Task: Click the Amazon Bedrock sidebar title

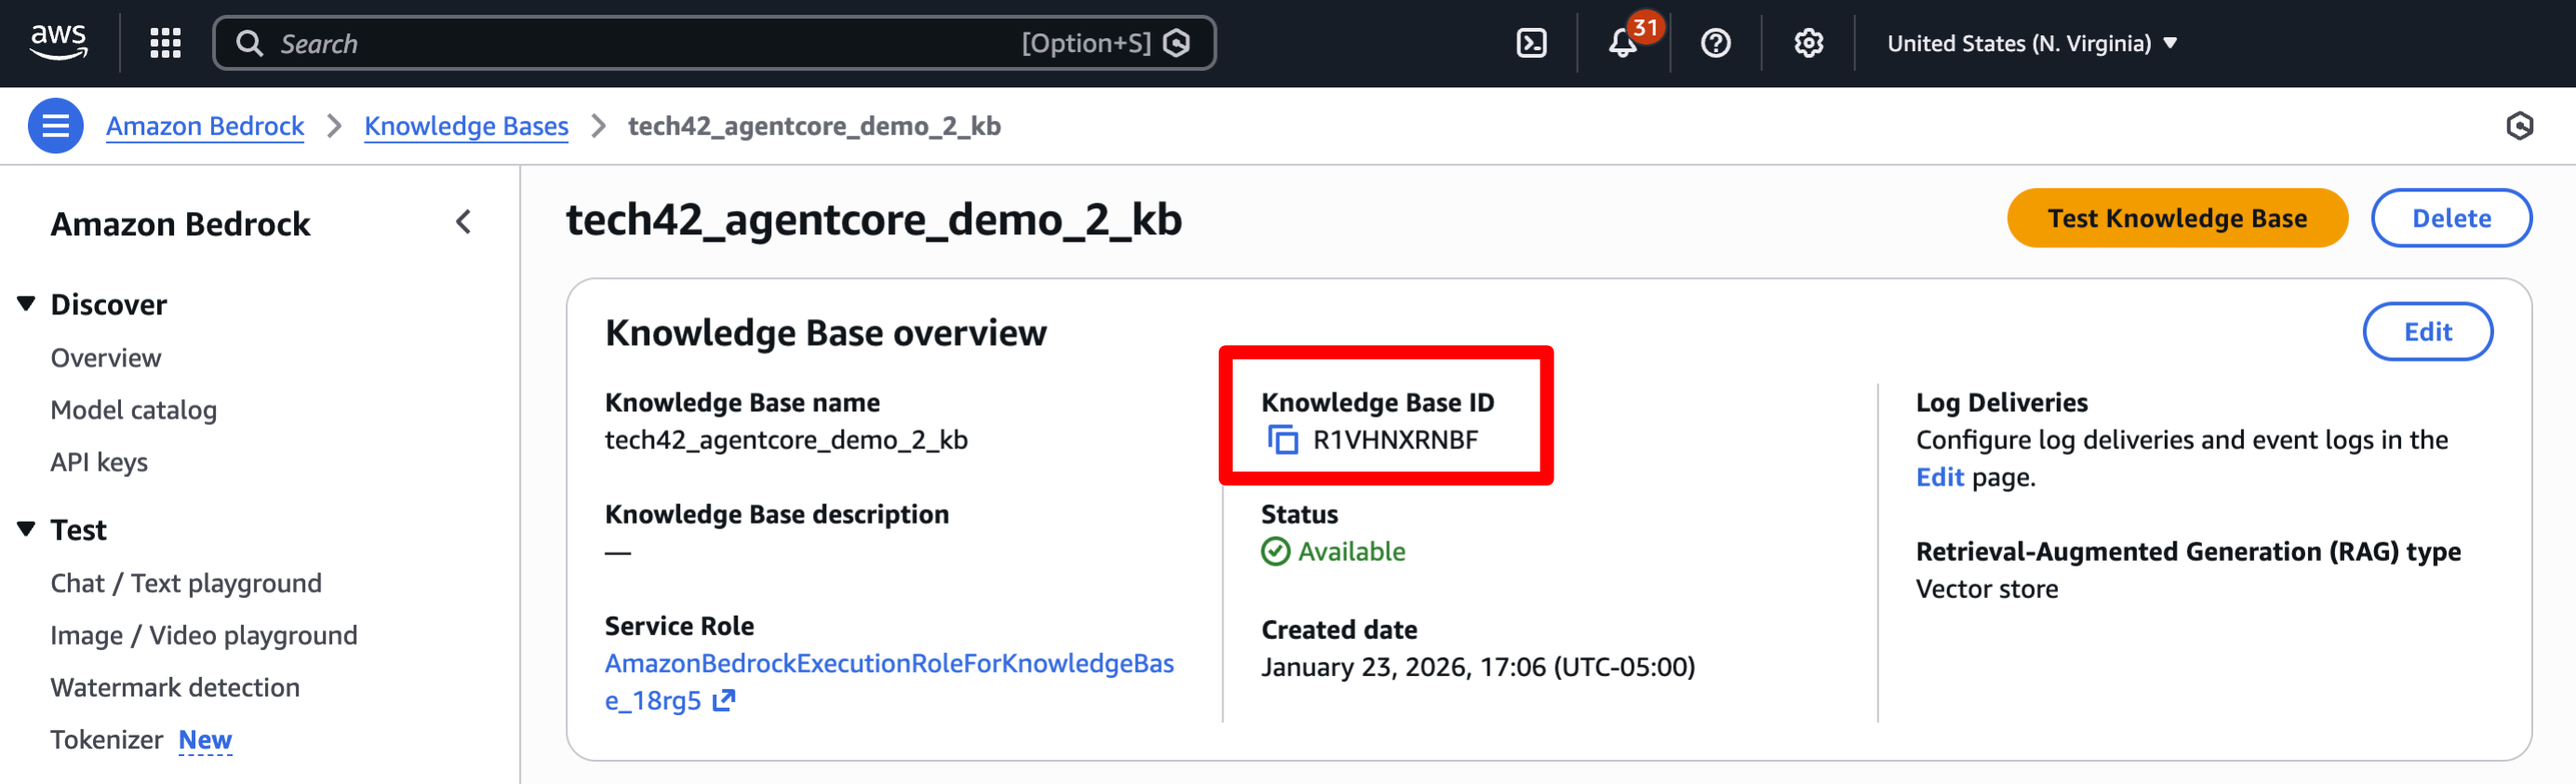Action: tap(180, 224)
